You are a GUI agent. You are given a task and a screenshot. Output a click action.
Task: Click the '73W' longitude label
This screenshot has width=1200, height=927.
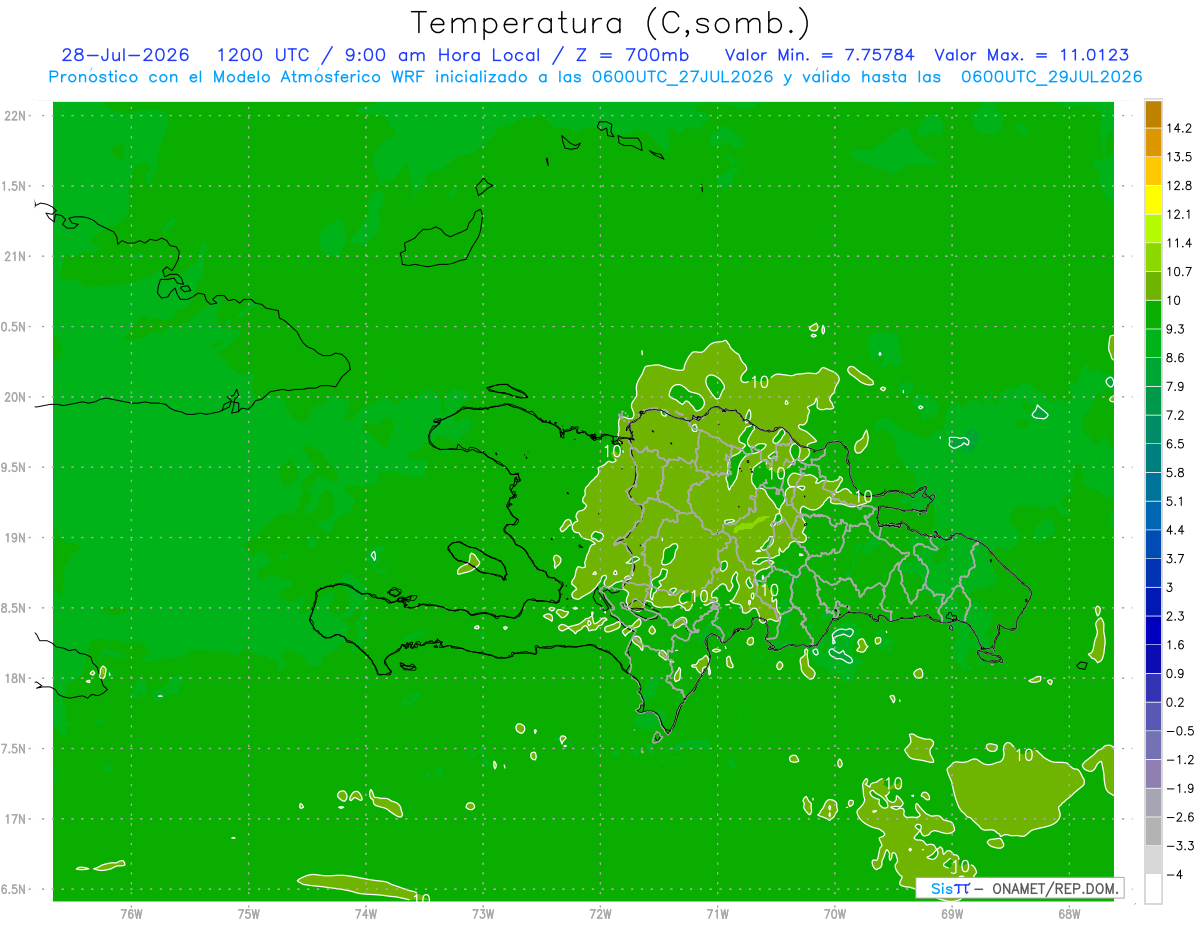click(x=483, y=914)
